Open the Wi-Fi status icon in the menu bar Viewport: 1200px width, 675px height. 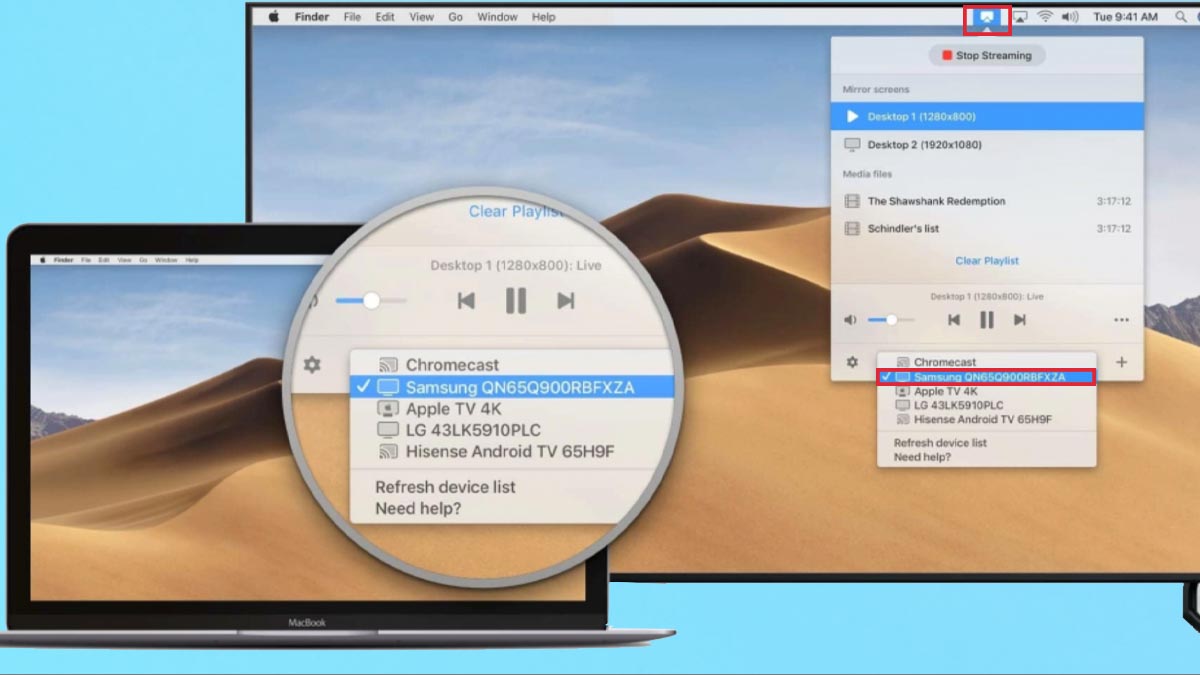pos(1046,17)
